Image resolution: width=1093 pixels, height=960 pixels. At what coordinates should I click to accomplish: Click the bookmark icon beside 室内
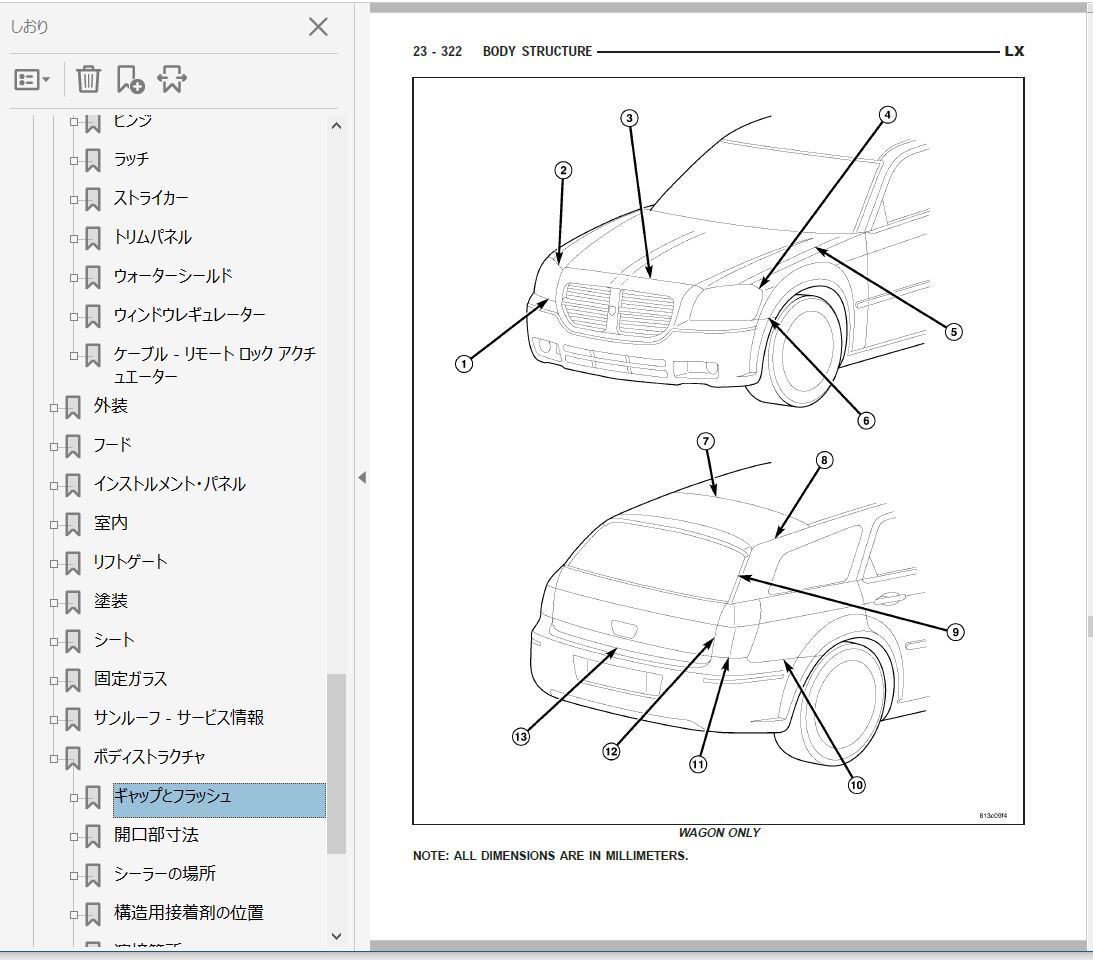[73, 525]
